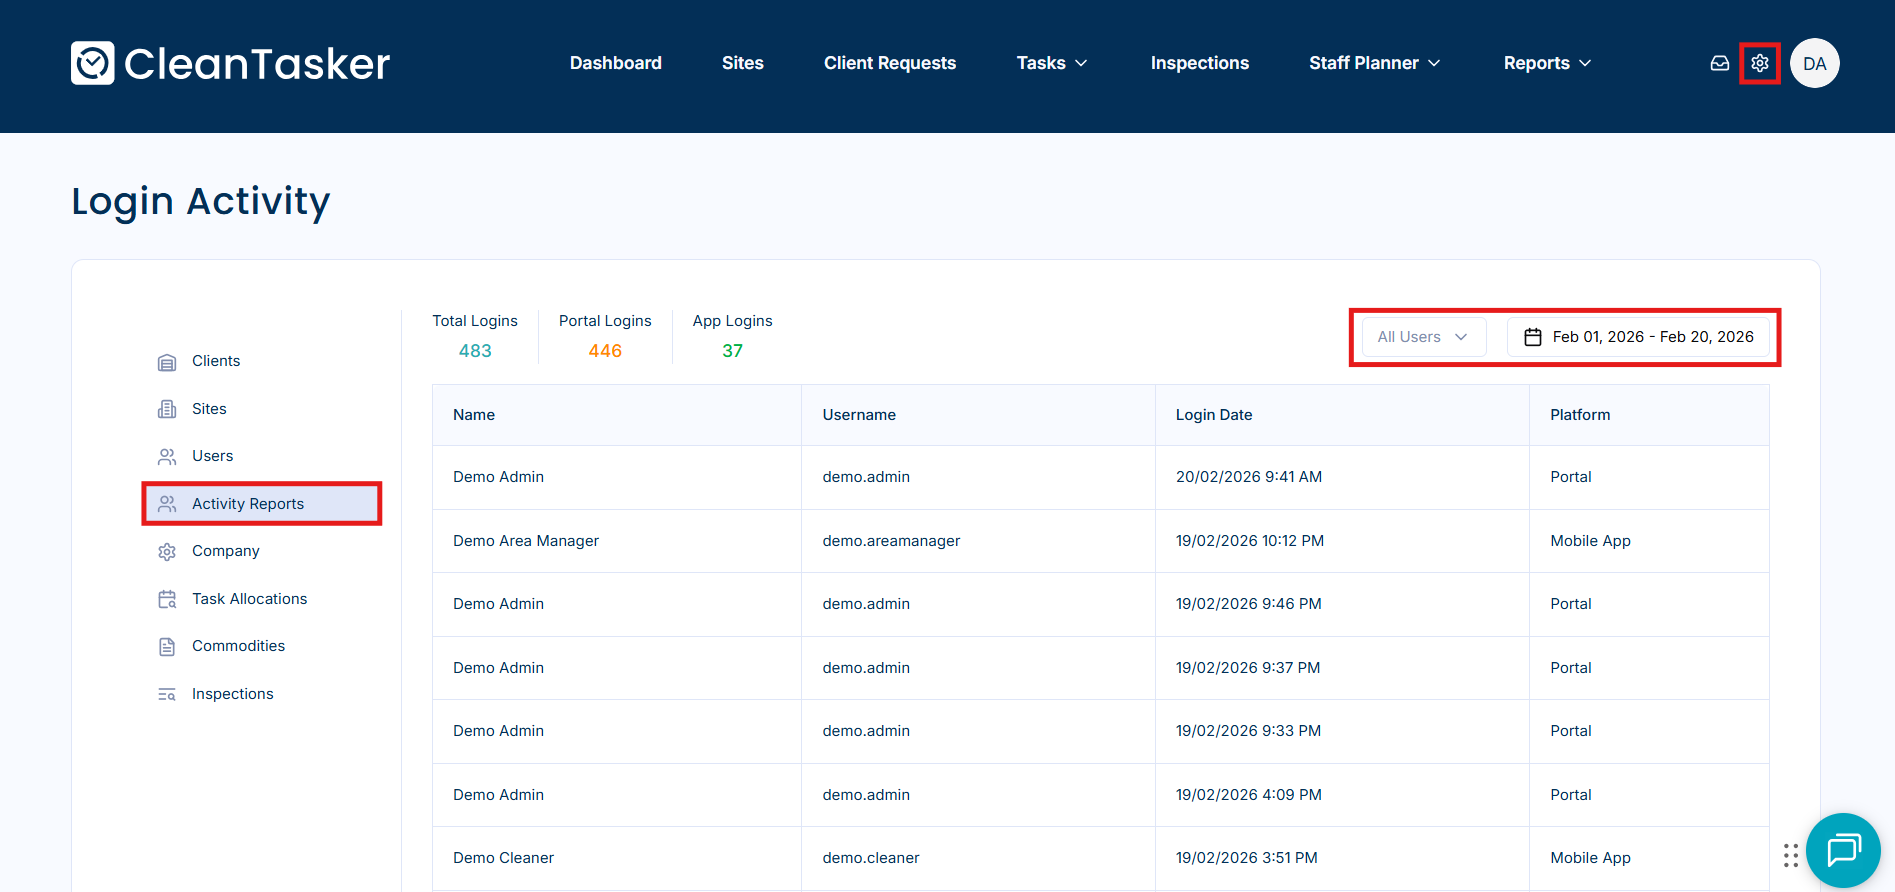Open Commodities settings section

[238, 646]
